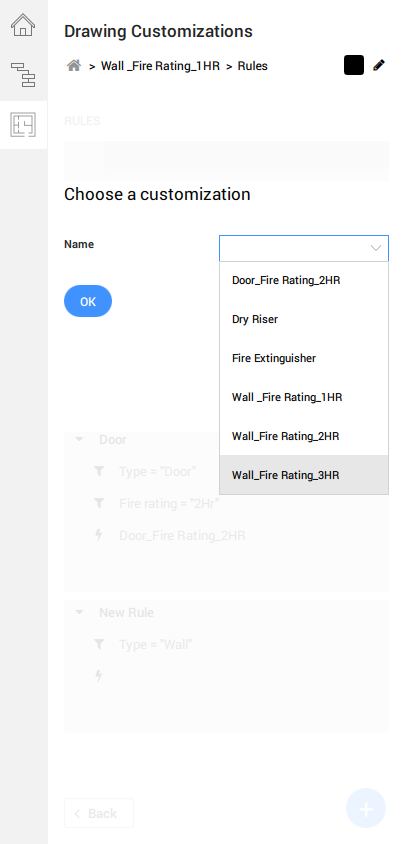405x844 pixels.
Task: Click the filter icon beside Type = "Door"
Action: coord(99,472)
